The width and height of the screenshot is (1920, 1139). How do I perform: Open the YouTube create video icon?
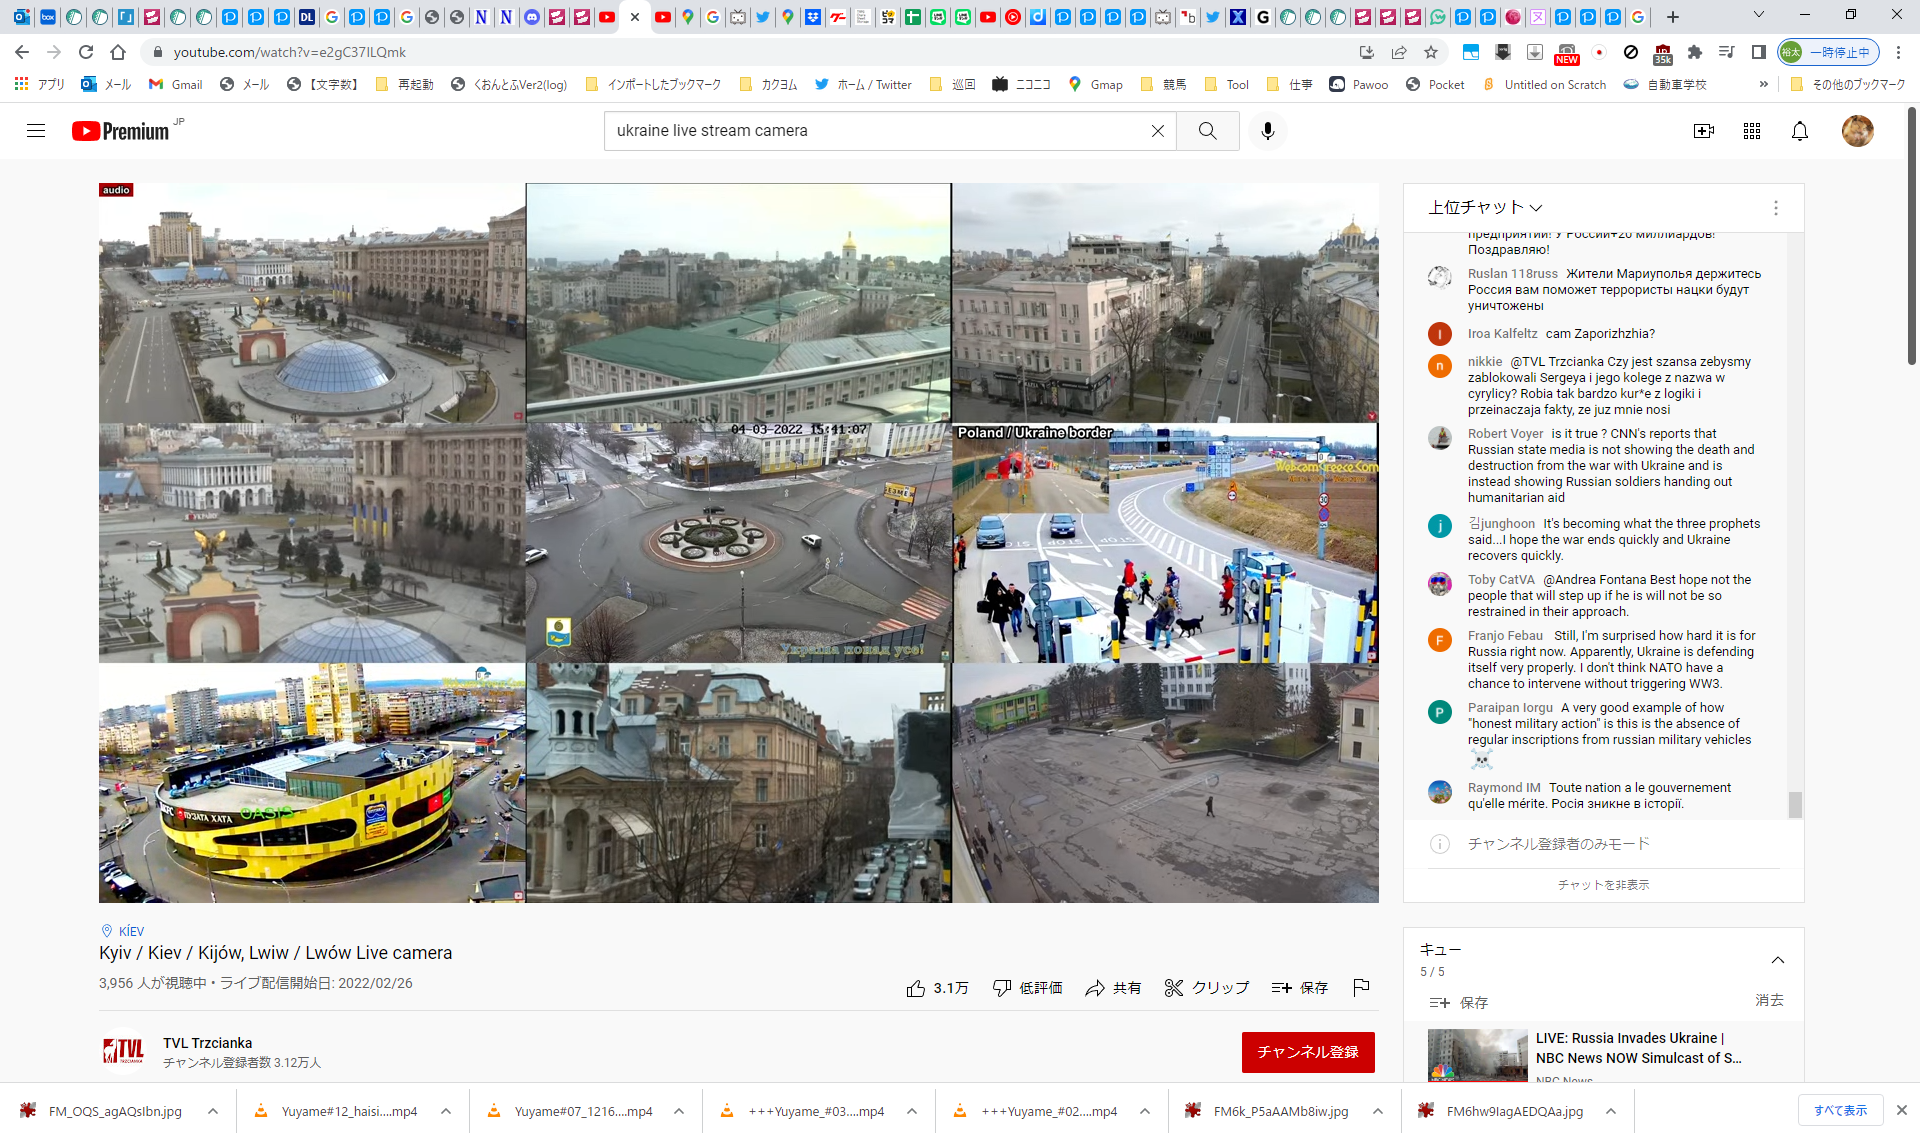tap(1703, 131)
